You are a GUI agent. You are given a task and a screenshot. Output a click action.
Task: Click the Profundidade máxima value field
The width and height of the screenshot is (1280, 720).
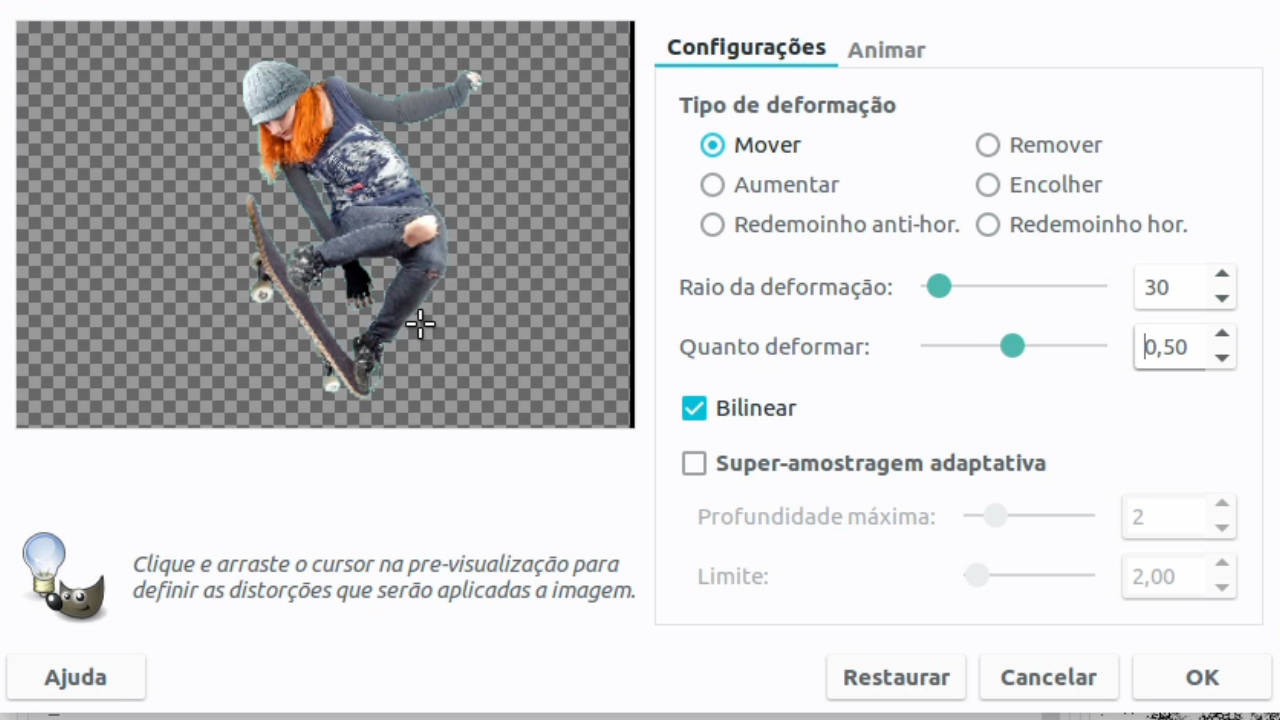click(x=1164, y=517)
